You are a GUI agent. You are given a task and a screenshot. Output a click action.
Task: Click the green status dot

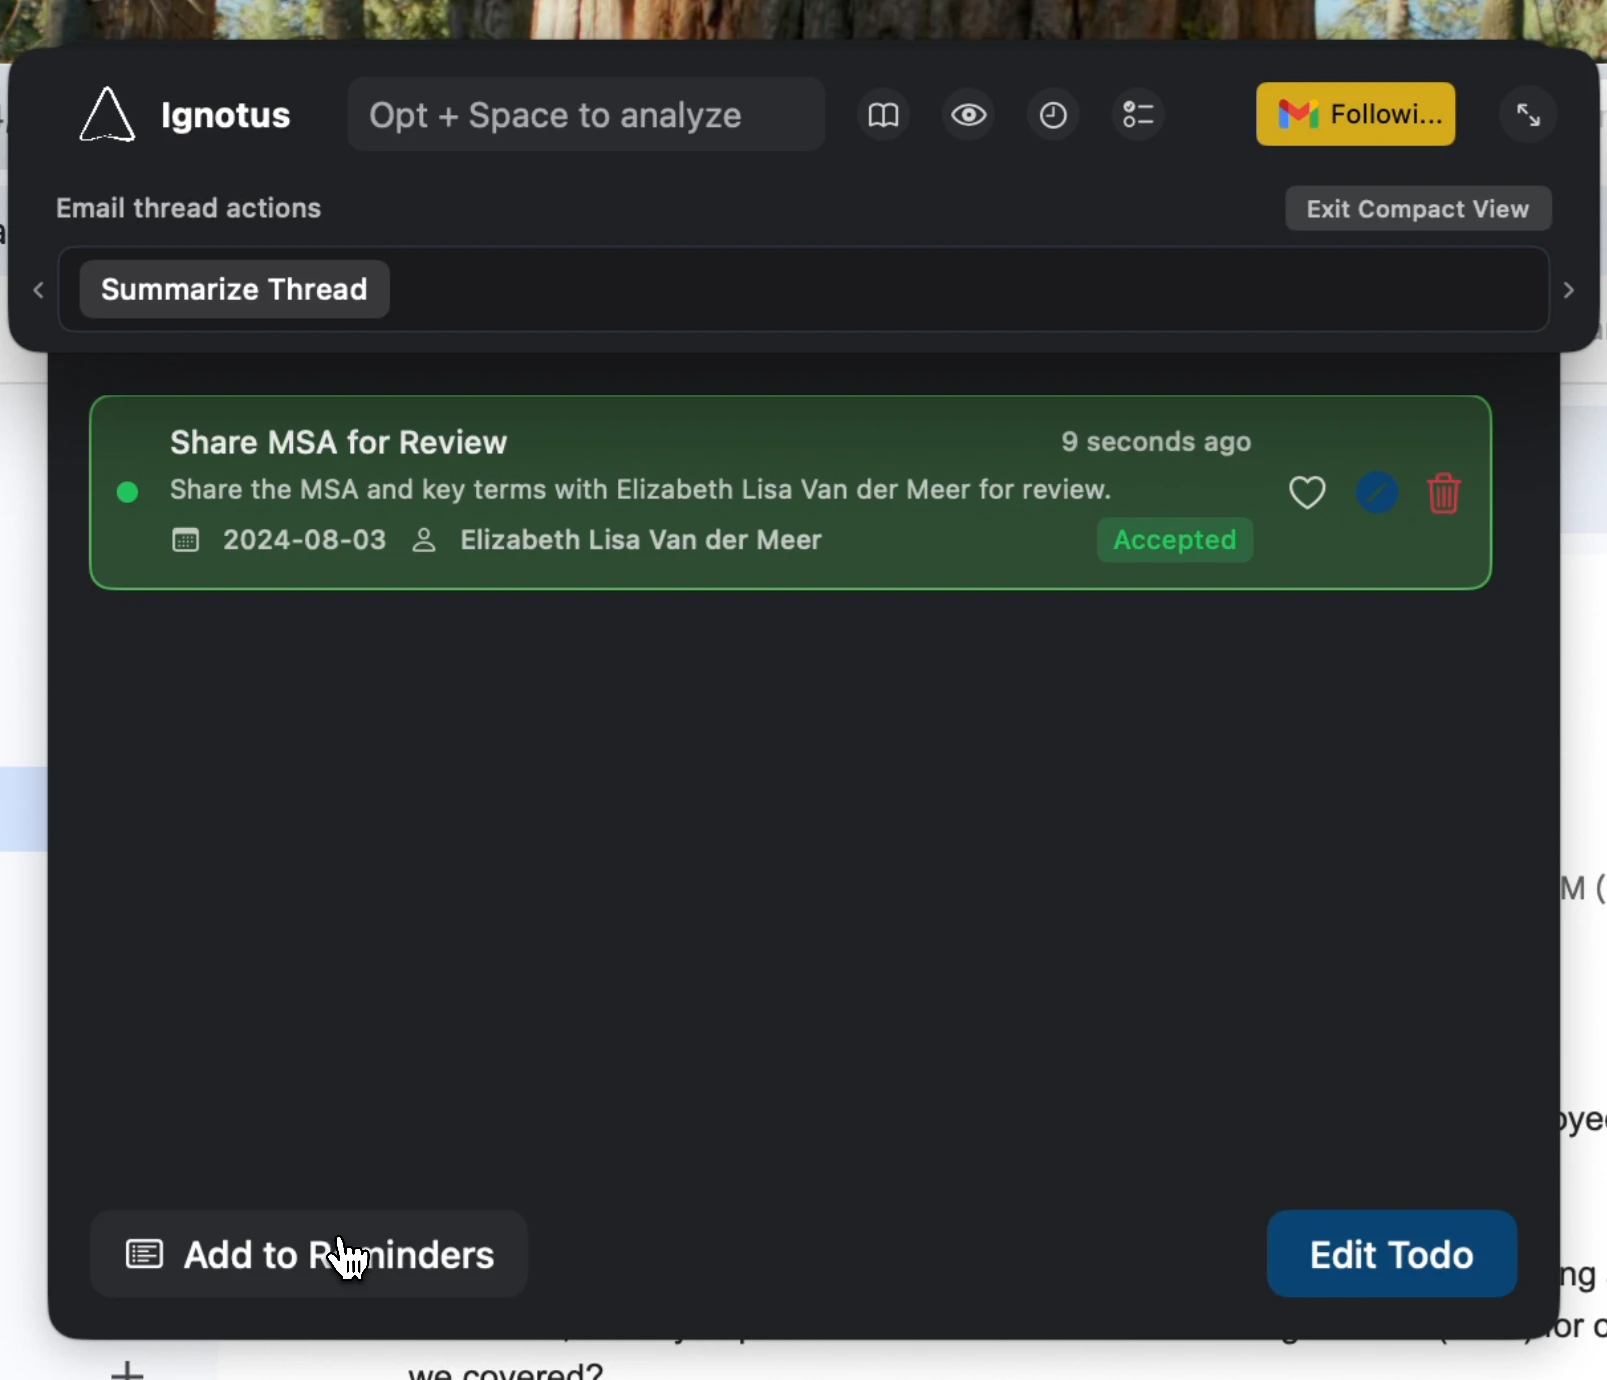(x=127, y=492)
